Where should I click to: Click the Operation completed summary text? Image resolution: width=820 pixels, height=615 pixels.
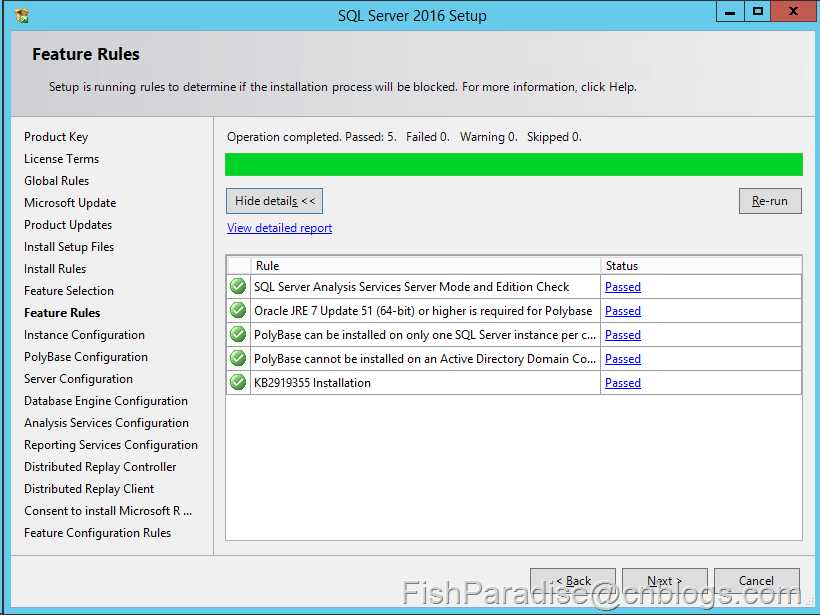[404, 137]
